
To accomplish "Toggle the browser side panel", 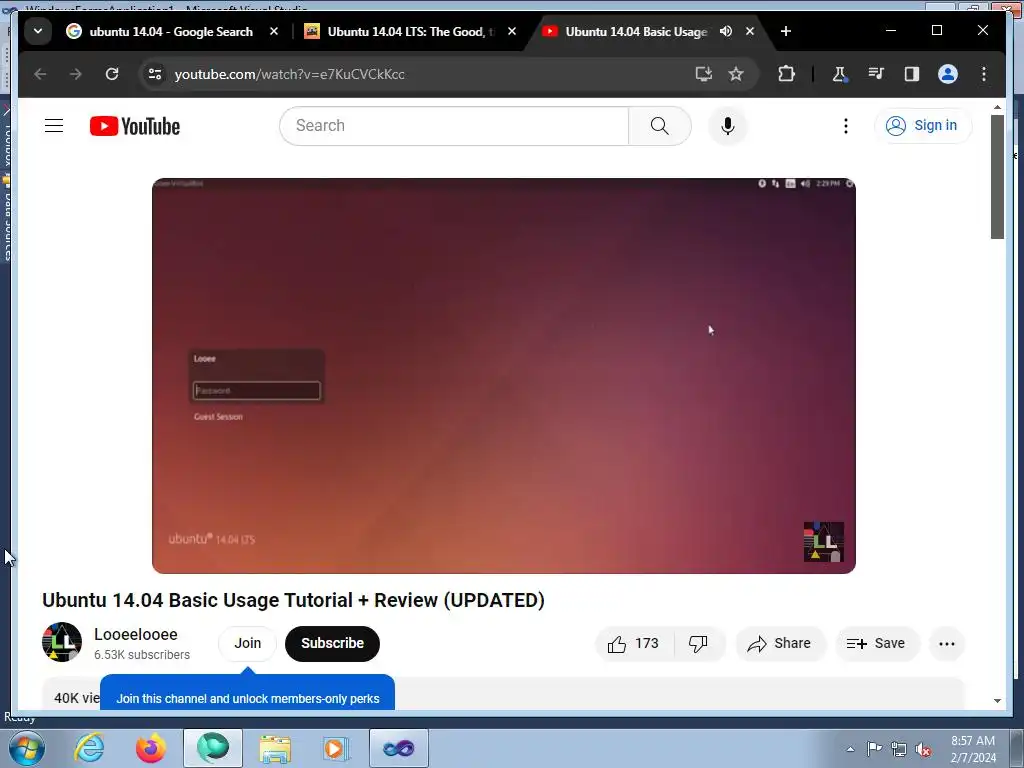I will tap(912, 74).
